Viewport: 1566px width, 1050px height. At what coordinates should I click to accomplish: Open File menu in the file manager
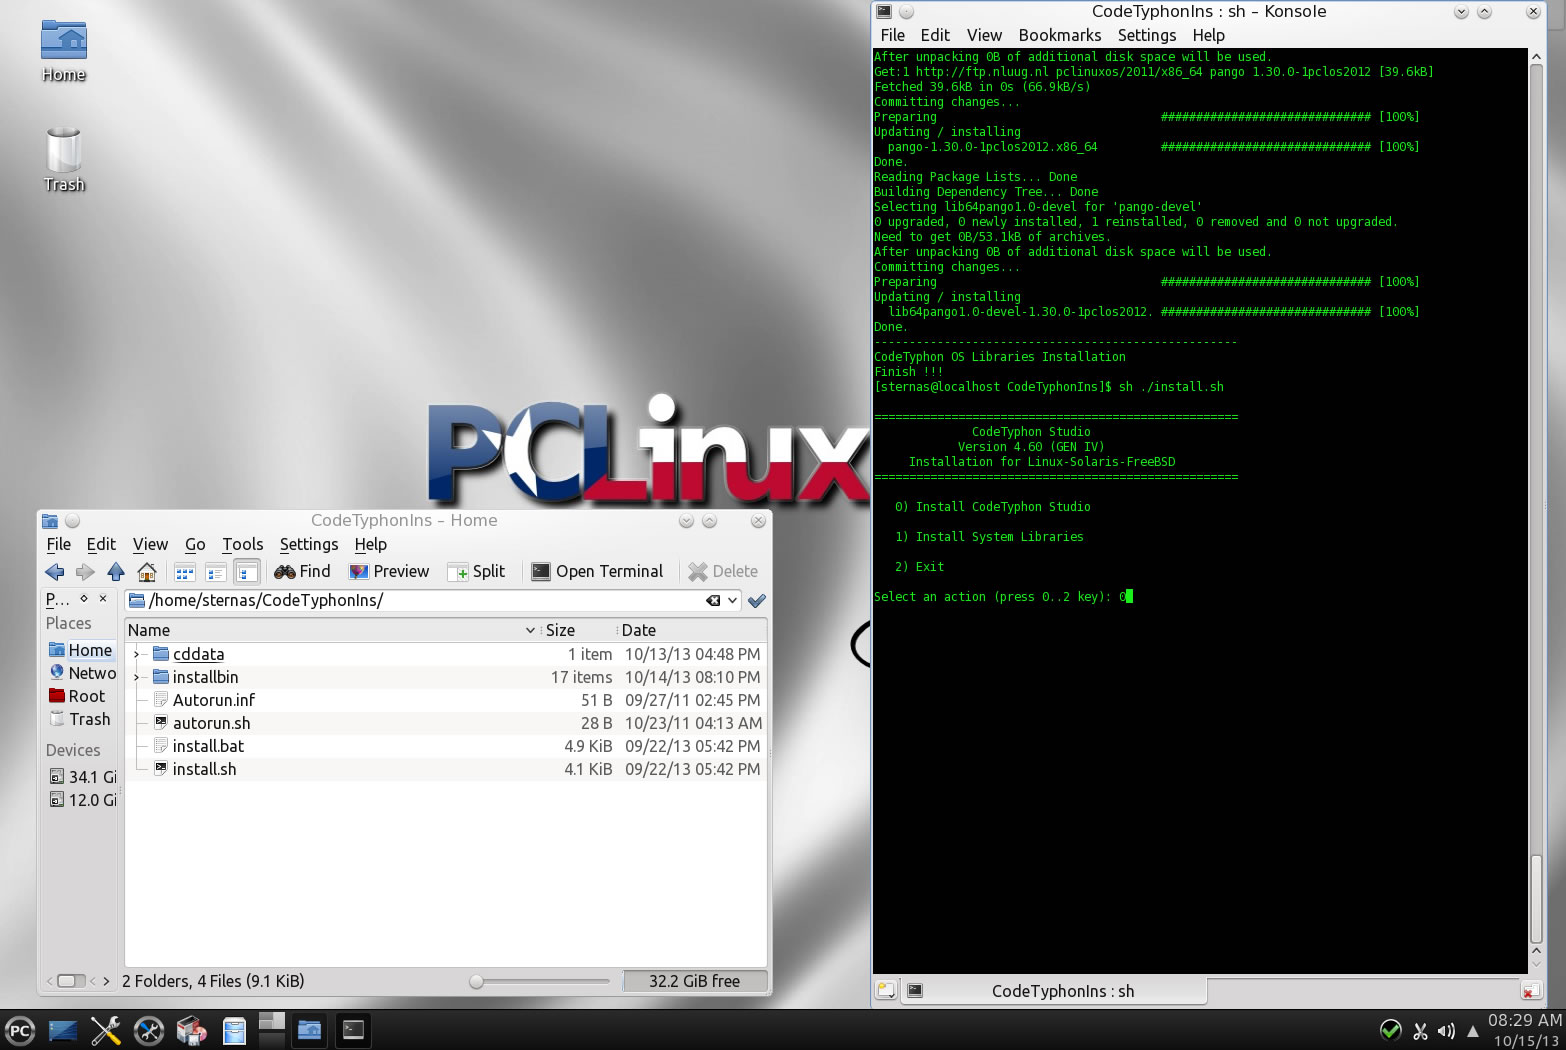click(59, 544)
